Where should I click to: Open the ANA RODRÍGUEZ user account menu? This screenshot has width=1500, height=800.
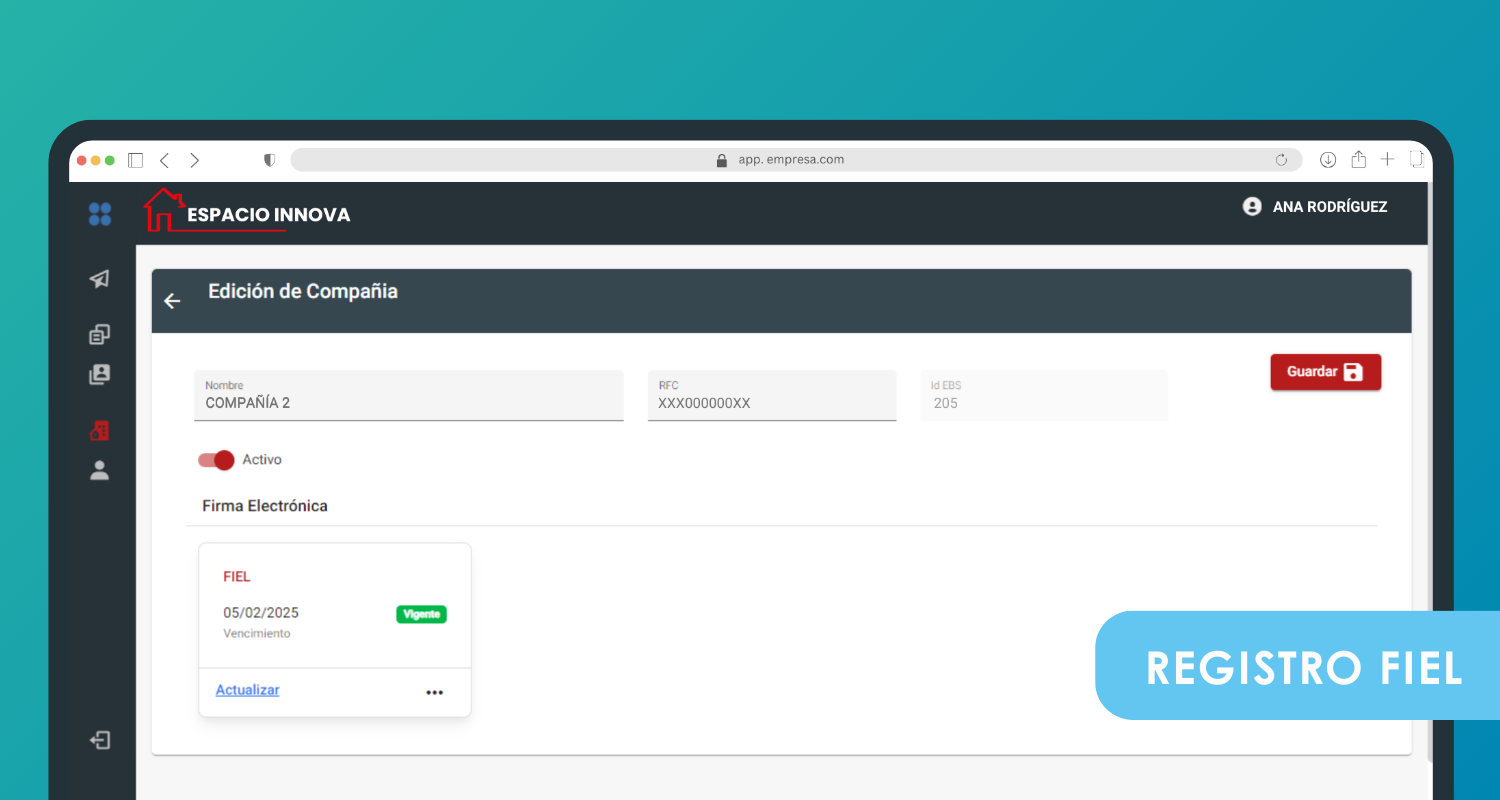click(1314, 207)
